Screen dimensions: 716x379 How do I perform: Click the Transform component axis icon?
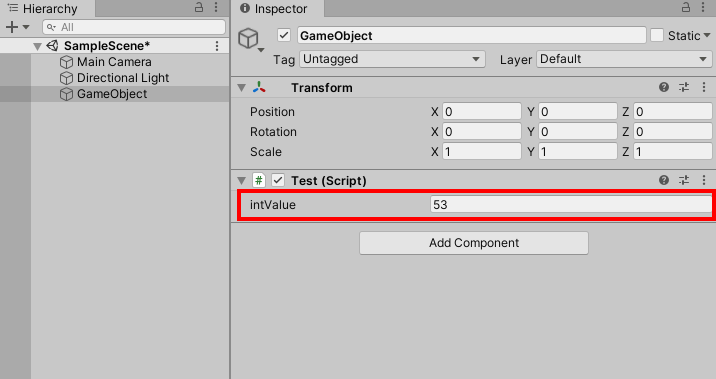(259, 87)
